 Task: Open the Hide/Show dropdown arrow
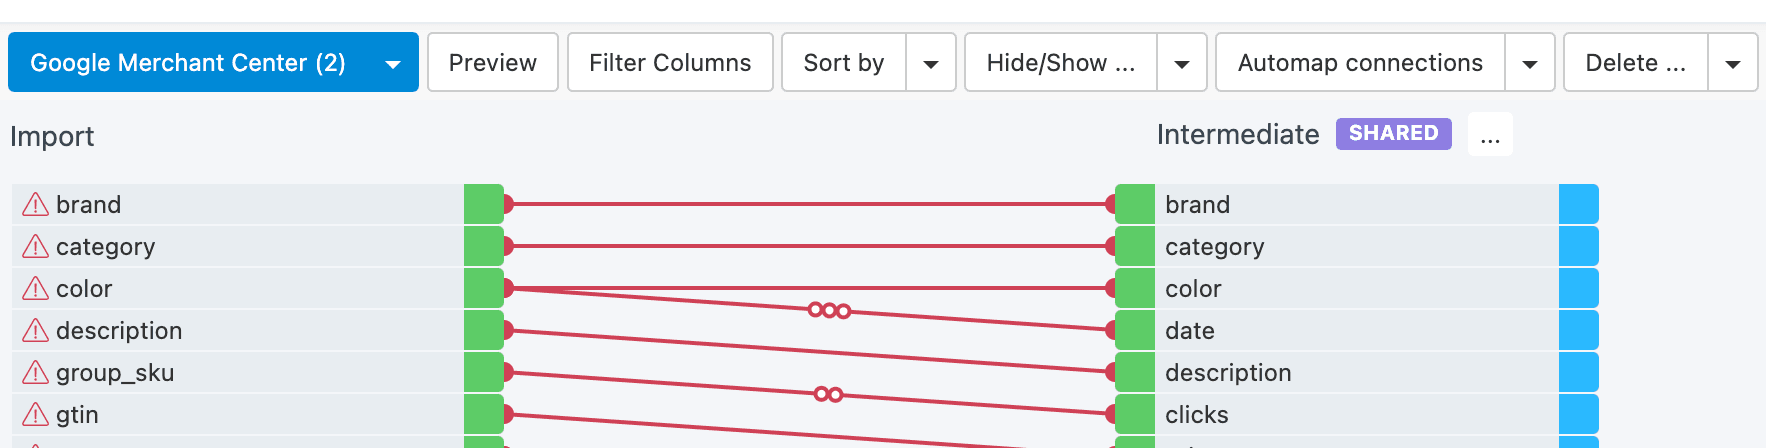coord(1181,63)
